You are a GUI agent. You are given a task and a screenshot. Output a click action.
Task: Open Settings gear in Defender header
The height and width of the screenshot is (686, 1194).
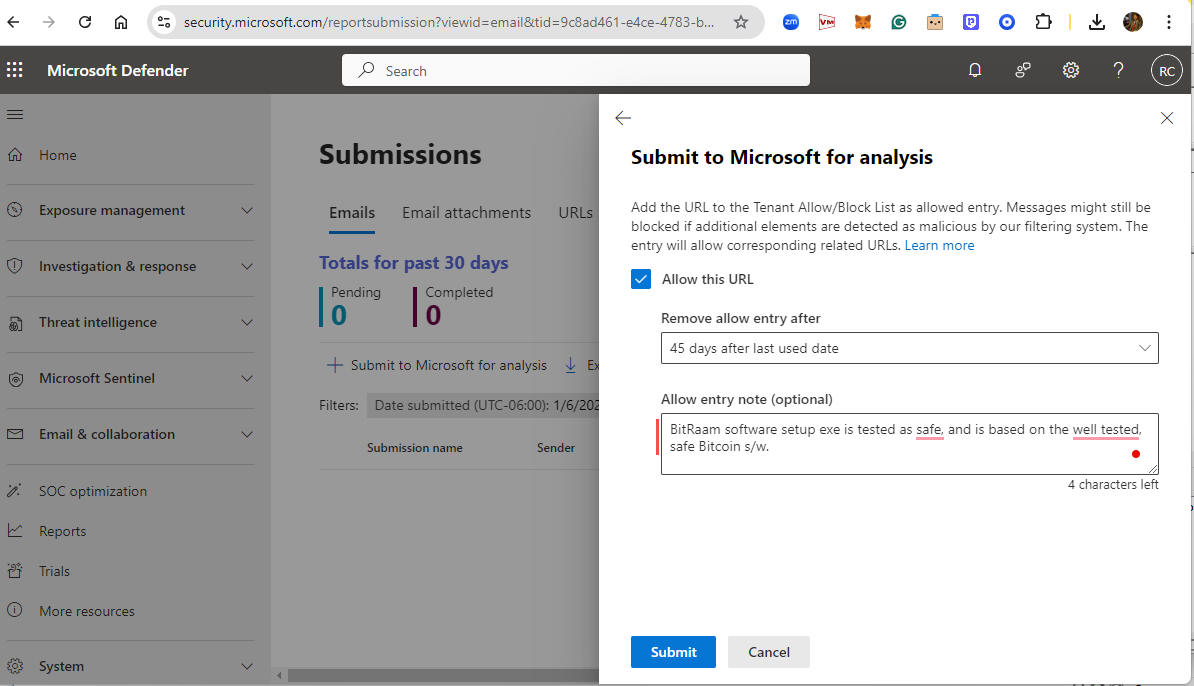point(1071,70)
